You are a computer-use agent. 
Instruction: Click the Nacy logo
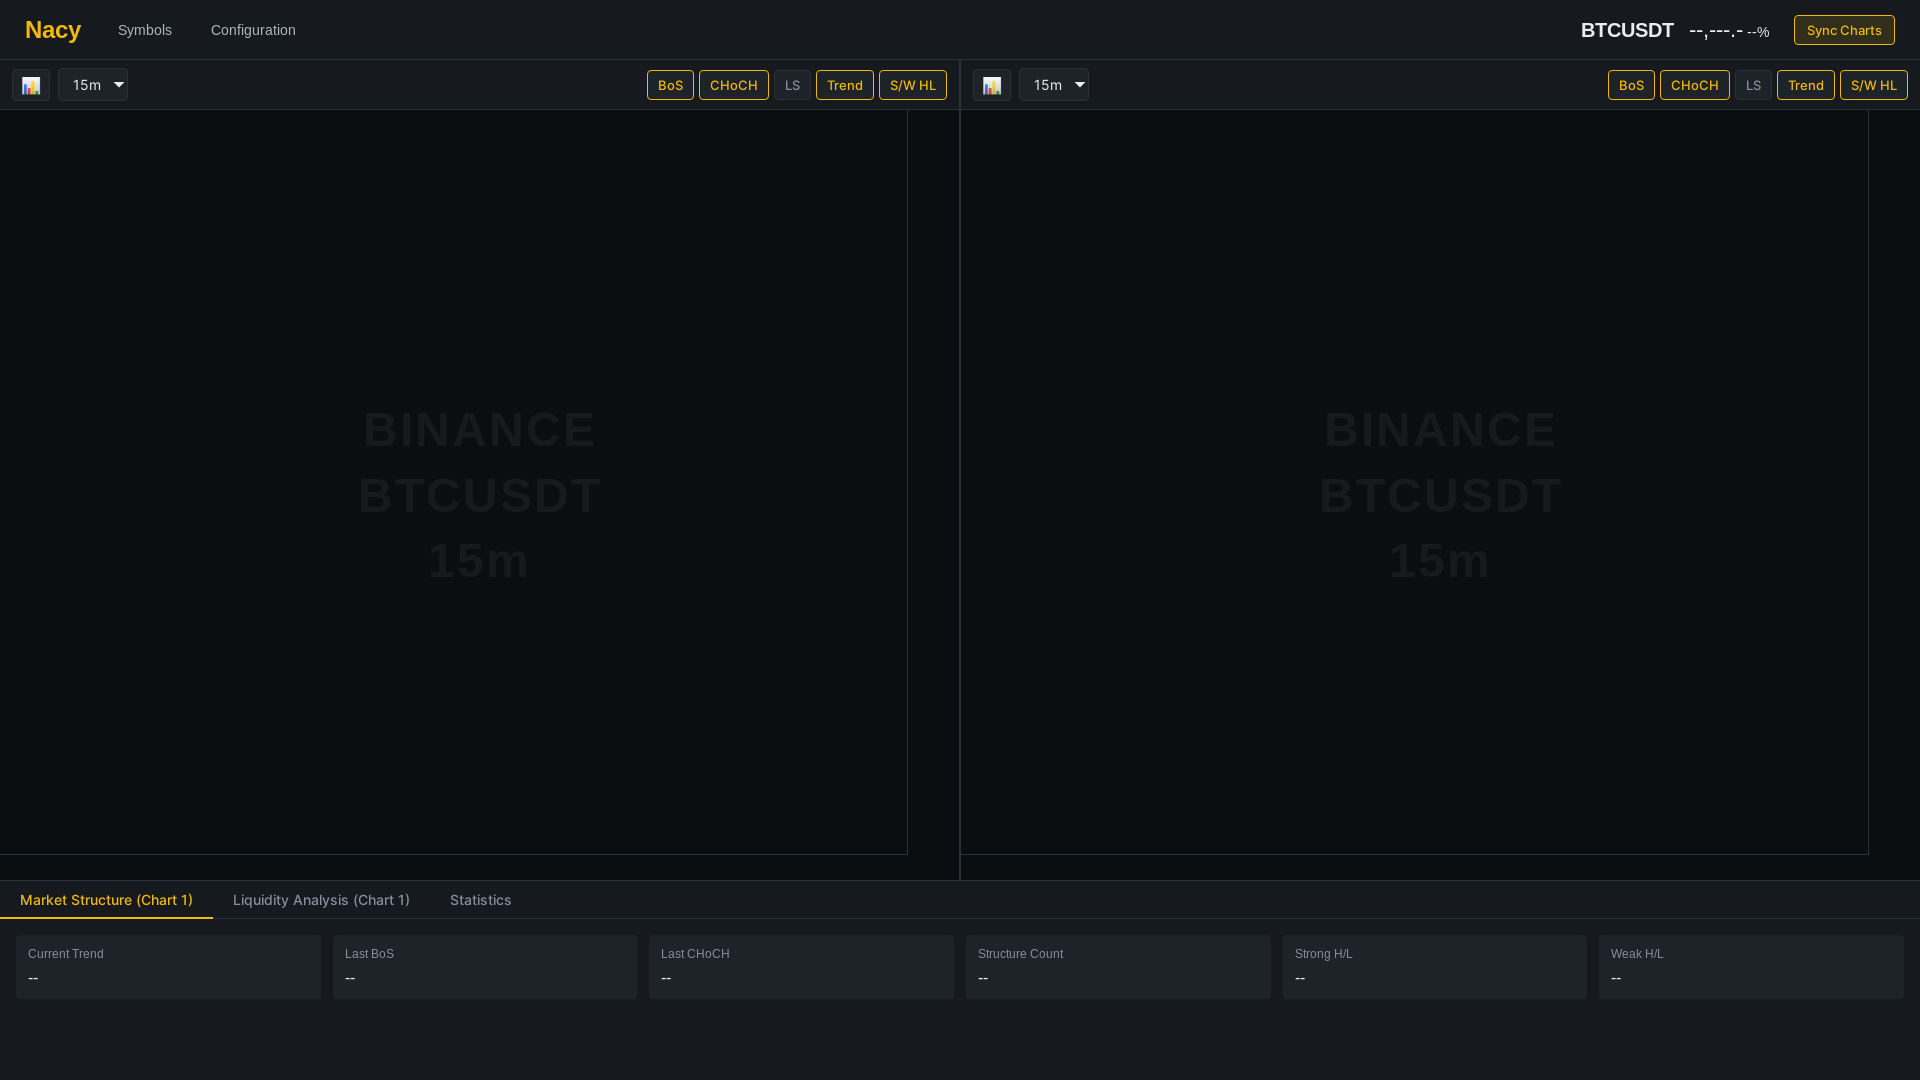[x=53, y=30]
